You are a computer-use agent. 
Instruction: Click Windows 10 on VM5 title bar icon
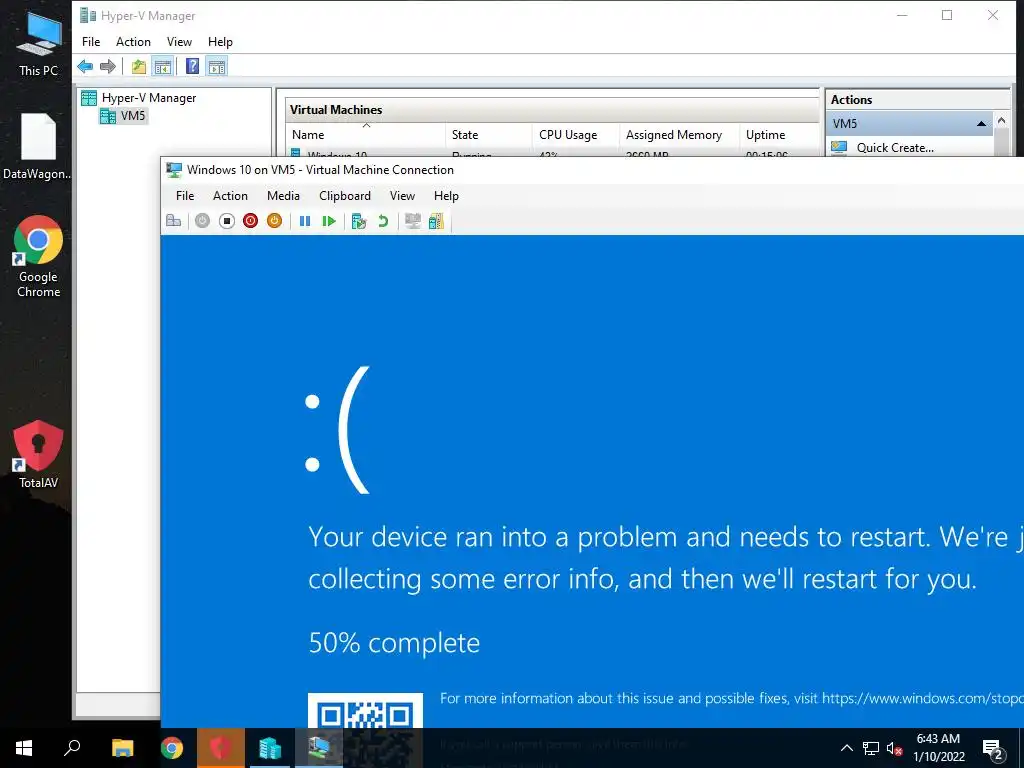click(x=174, y=170)
